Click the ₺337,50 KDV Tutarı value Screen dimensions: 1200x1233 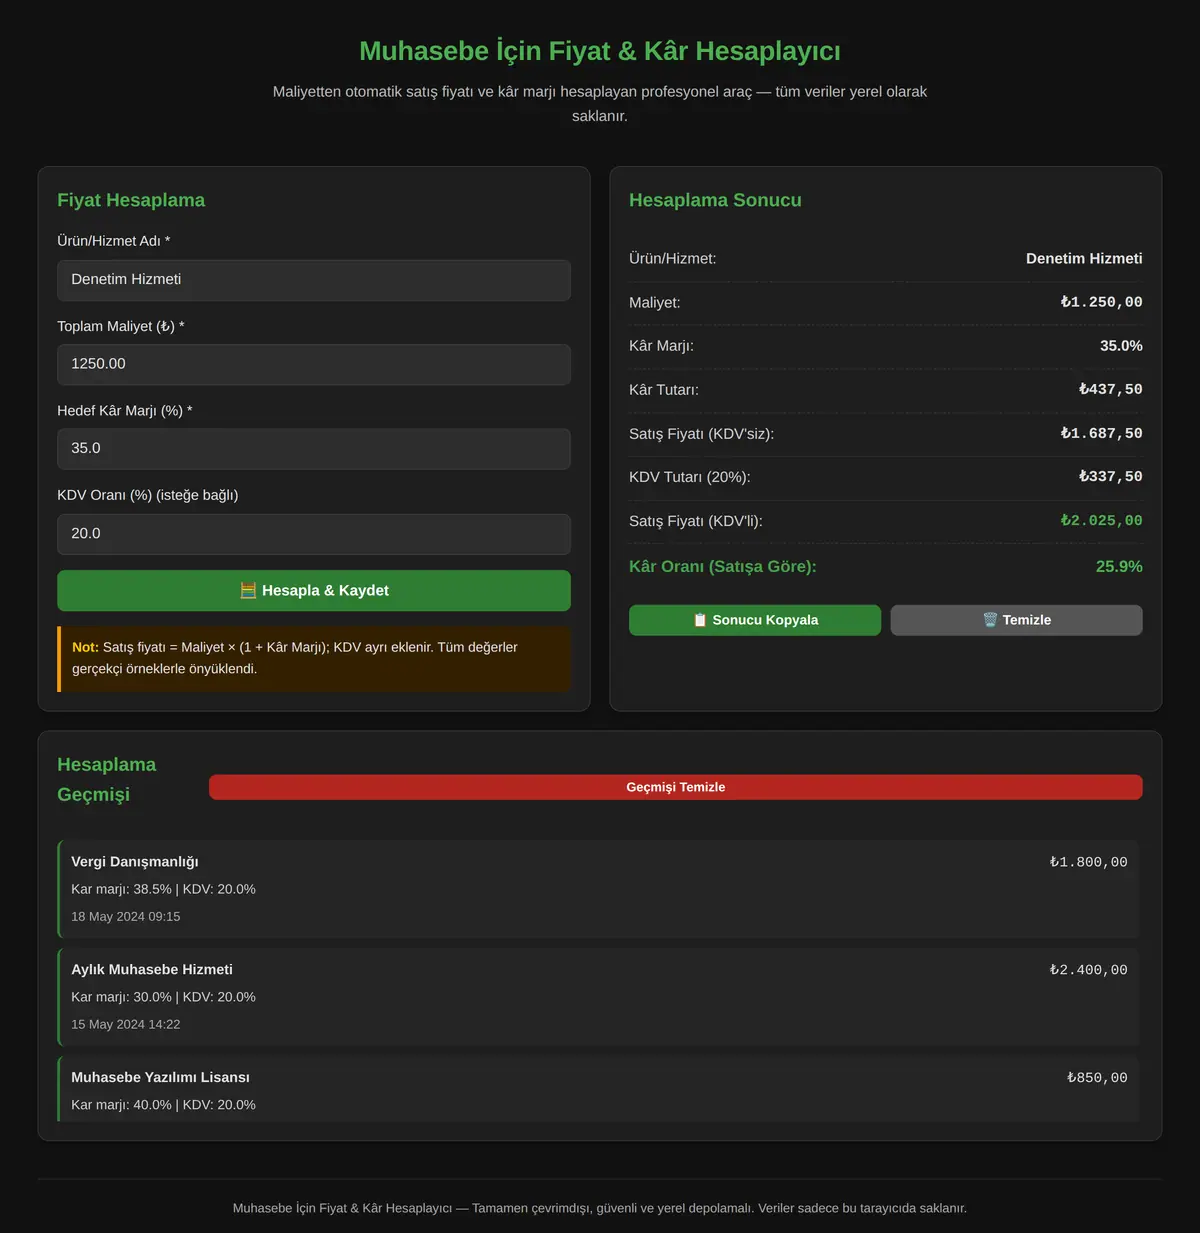tap(1110, 477)
